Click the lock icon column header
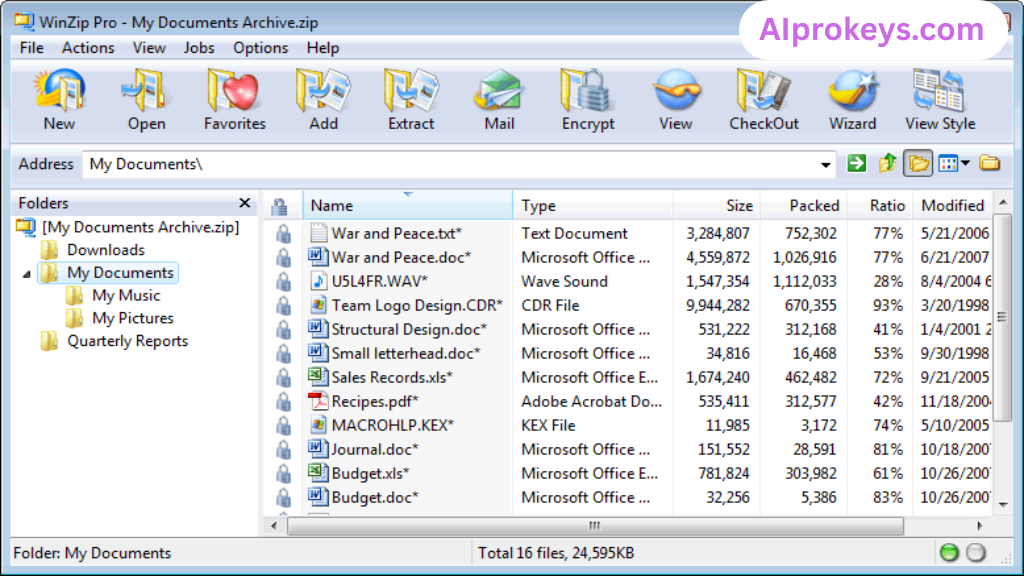 pos(280,206)
